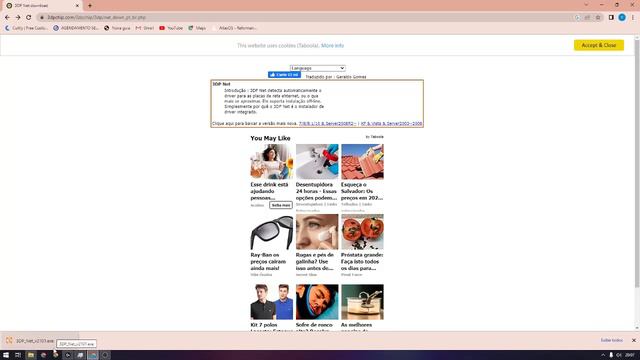Go forward with the browser forward arrow

[x=18, y=18]
